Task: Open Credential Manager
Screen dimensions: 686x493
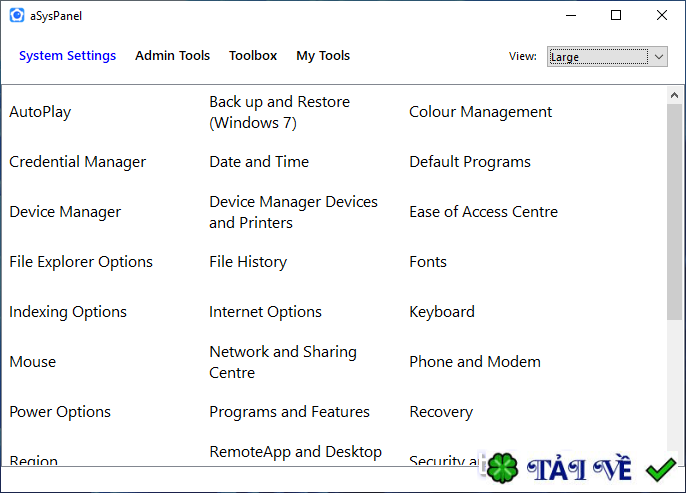Action: [x=77, y=162]
